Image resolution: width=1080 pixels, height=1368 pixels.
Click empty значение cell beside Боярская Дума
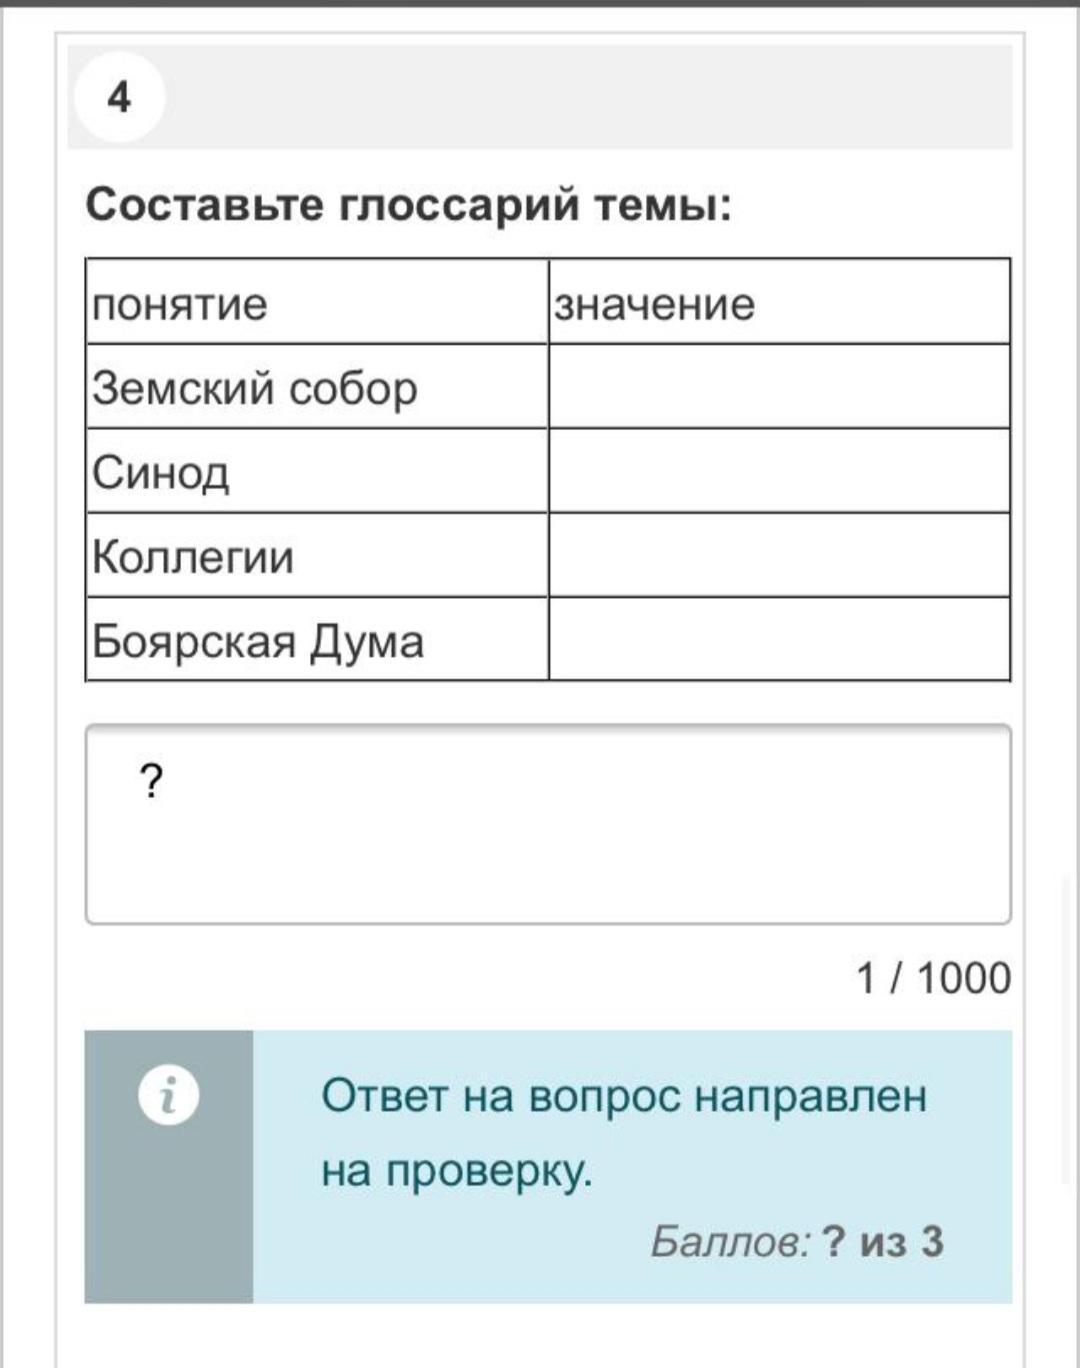click(779, 640)
